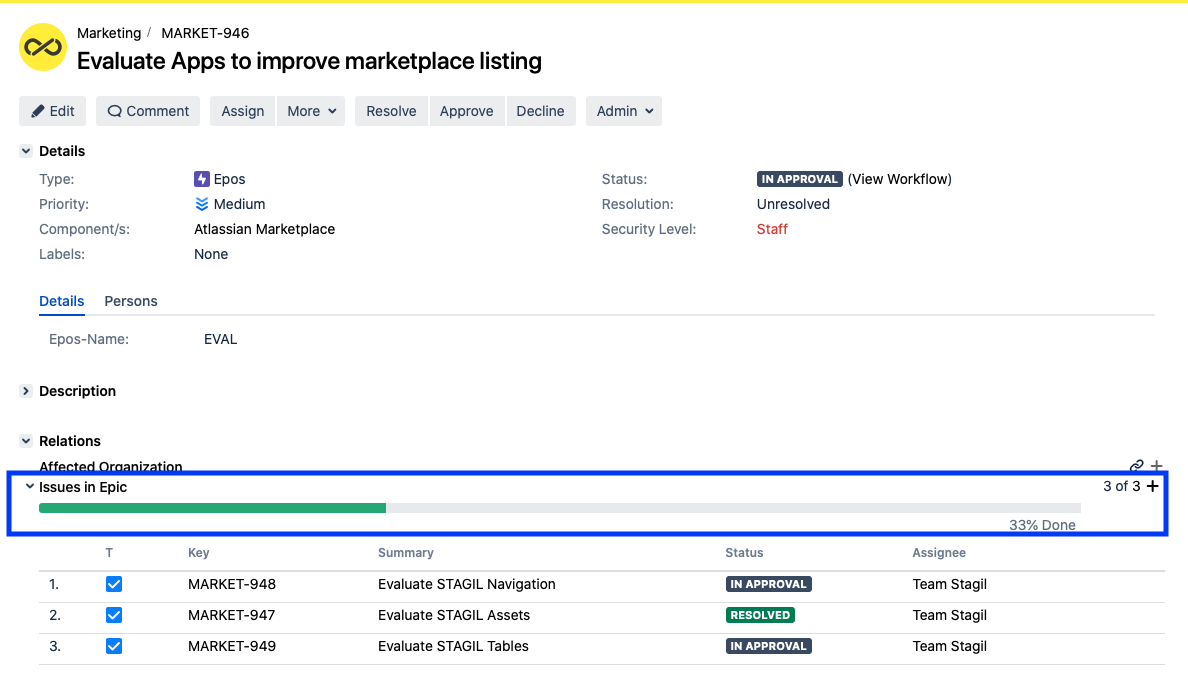This screenshot has width=1188, height=696.
Task: Collapse the Relations section
Action: 26,442
